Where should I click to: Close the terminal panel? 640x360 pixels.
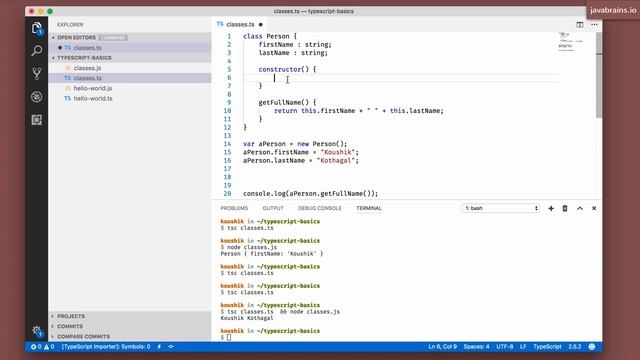click(594, 208)
